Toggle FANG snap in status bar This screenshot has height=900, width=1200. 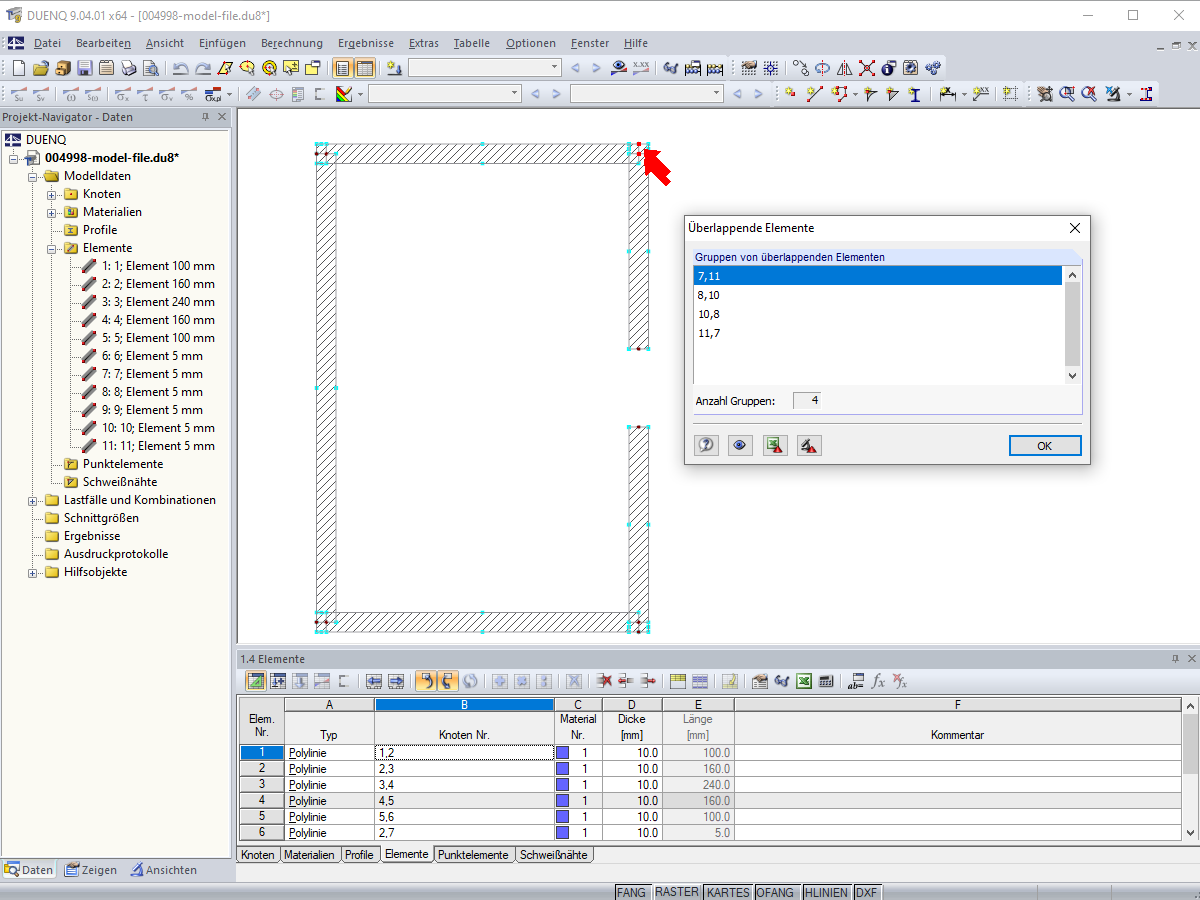pyautogui.click(x=631, y=892)
